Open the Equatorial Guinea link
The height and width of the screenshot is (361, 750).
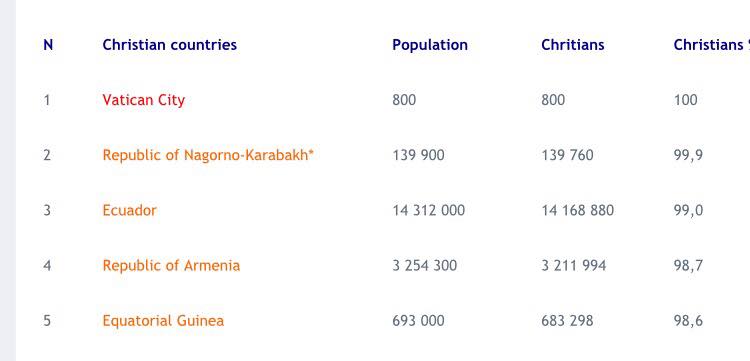[x=163, y=320]
